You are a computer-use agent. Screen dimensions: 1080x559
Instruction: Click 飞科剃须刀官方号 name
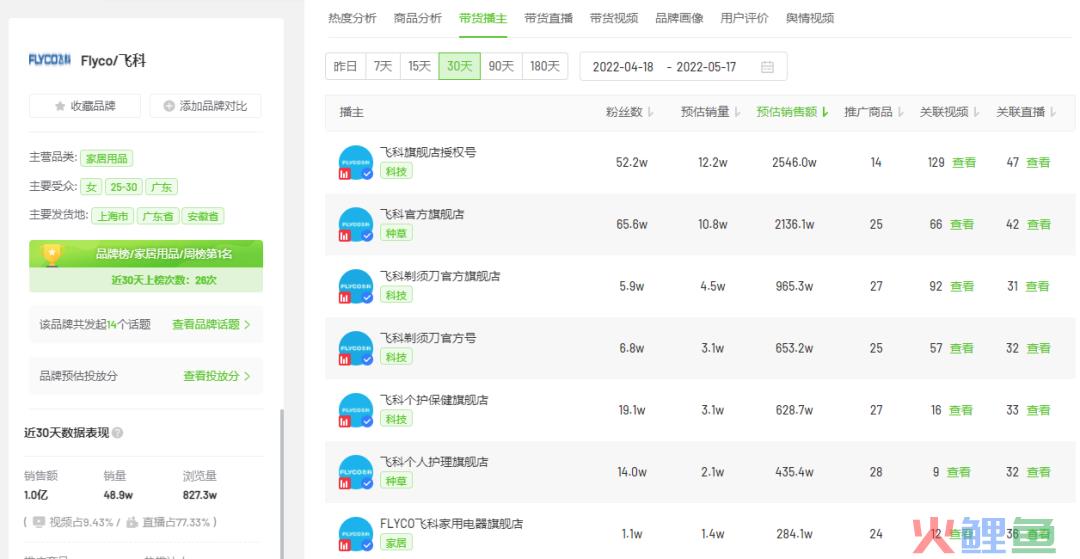(428, 338)
